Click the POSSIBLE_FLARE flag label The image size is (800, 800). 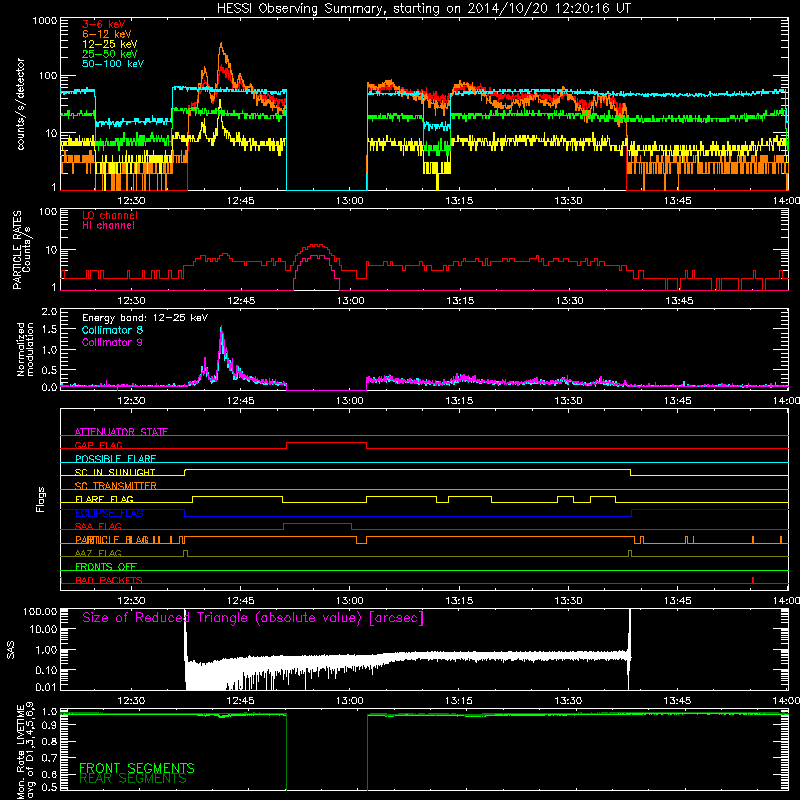coord(115,459)
